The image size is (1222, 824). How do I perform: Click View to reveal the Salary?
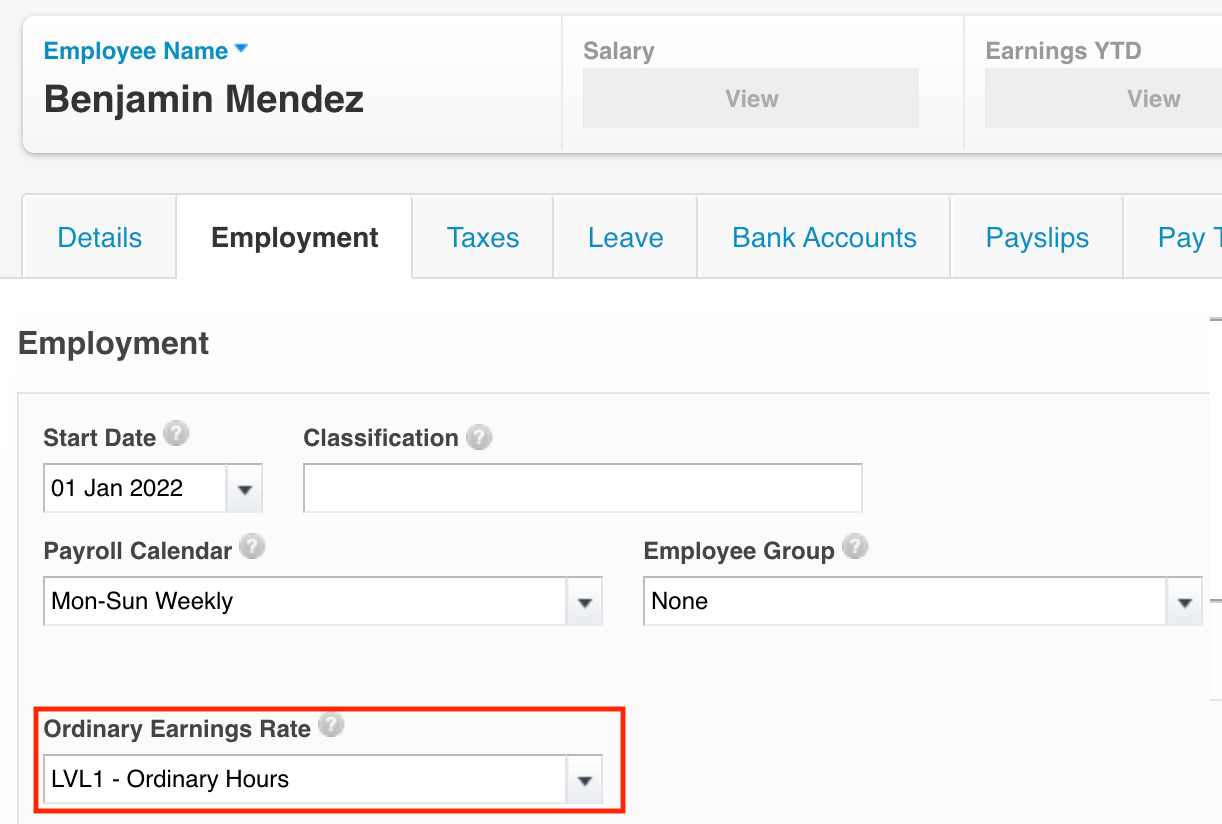tap(750, 97)
